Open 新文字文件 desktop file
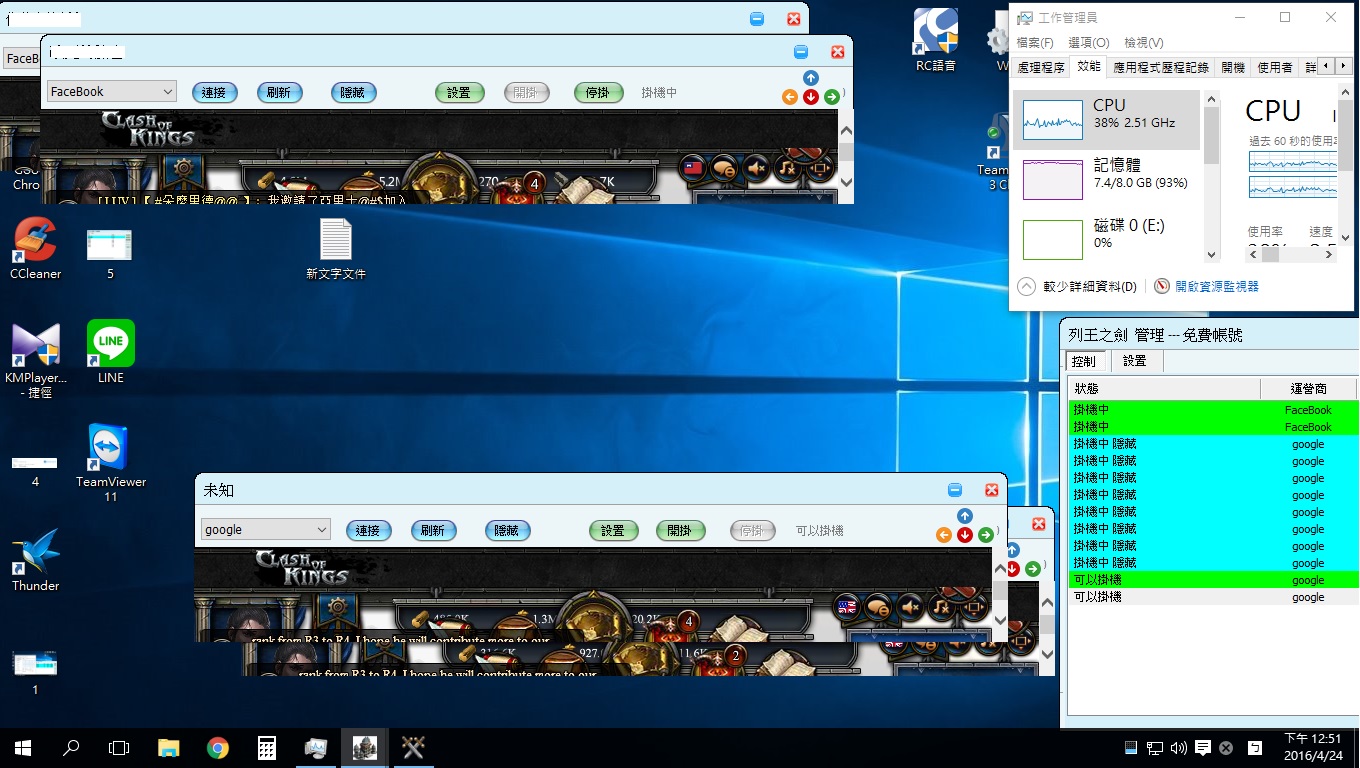1360x768 pixels. pos(336,248)
